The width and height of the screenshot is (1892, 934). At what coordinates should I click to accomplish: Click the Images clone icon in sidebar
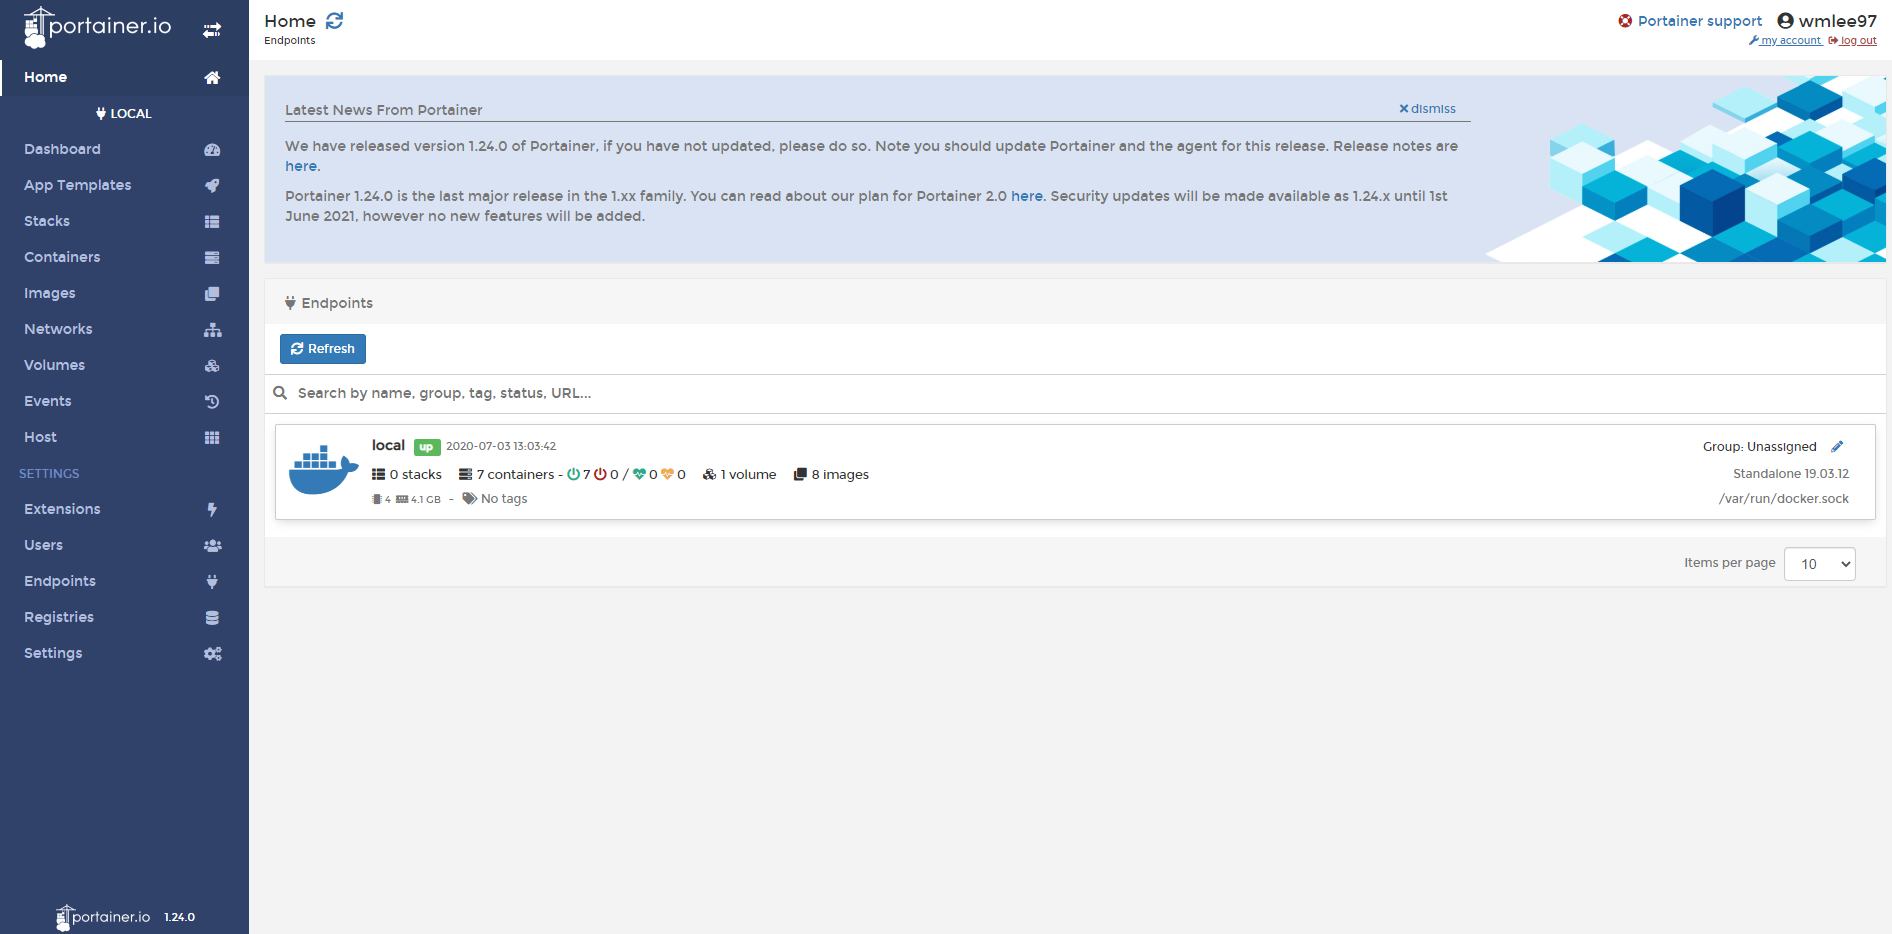coord(212,293)
